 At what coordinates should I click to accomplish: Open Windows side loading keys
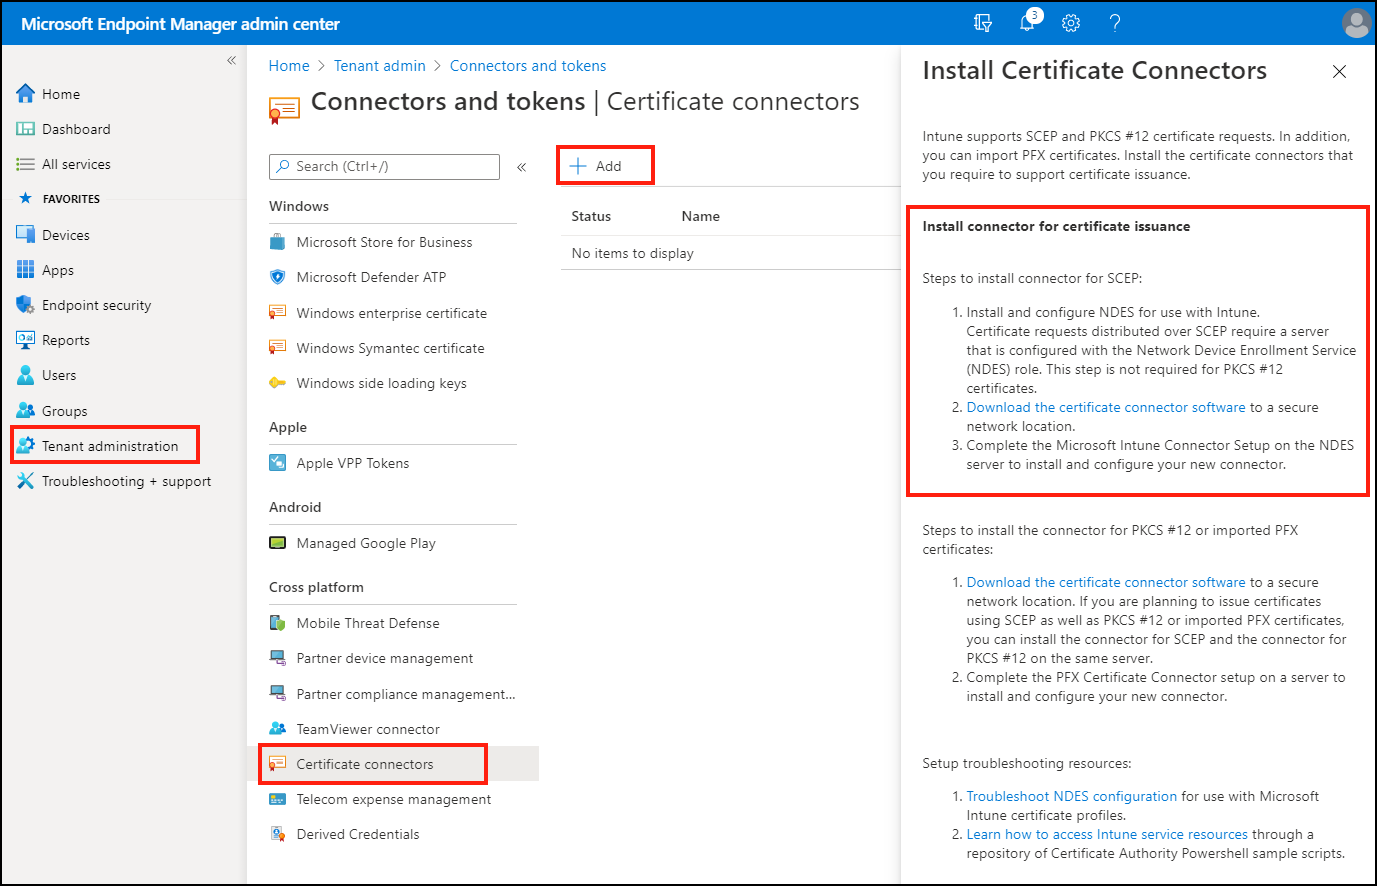[381, 383]
